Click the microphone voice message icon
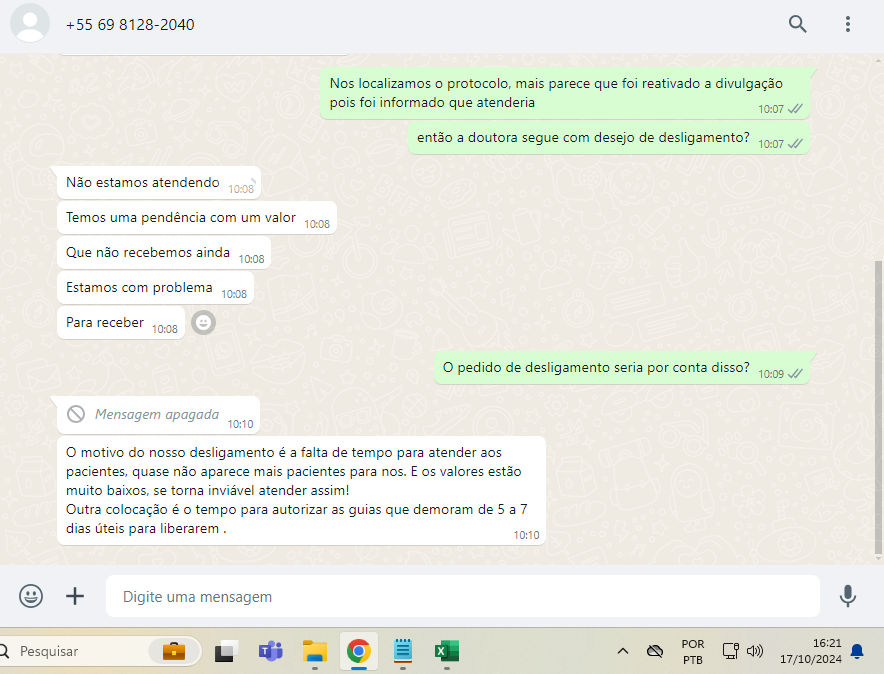The width and height of the screenshot is (884, 674). tap(847, 596)
